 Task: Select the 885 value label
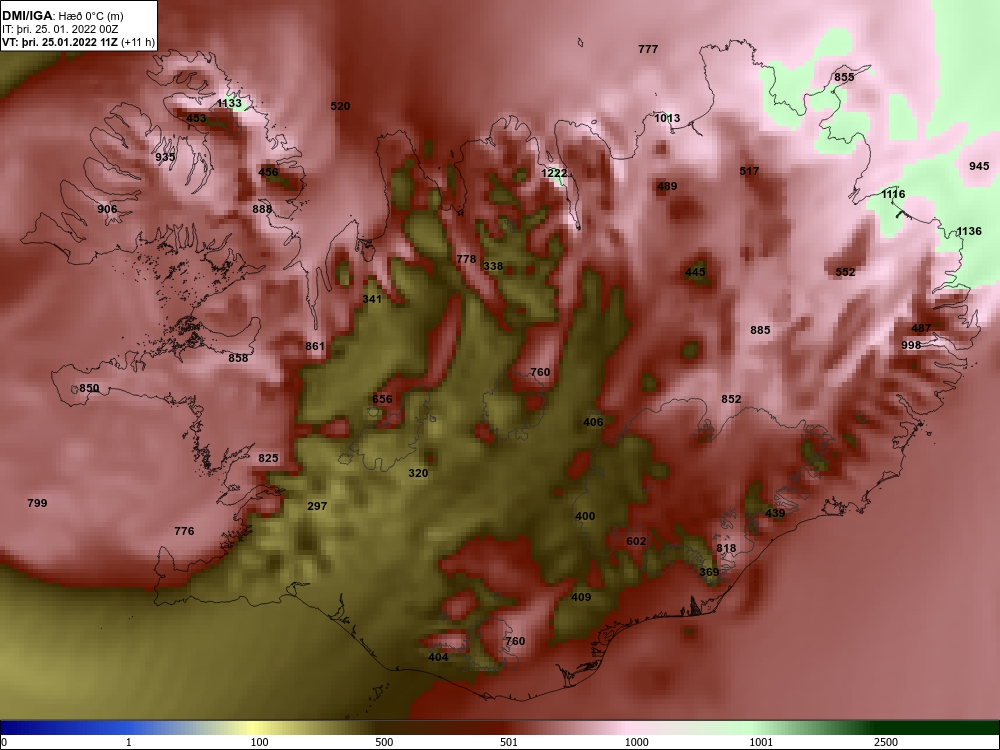760,330
